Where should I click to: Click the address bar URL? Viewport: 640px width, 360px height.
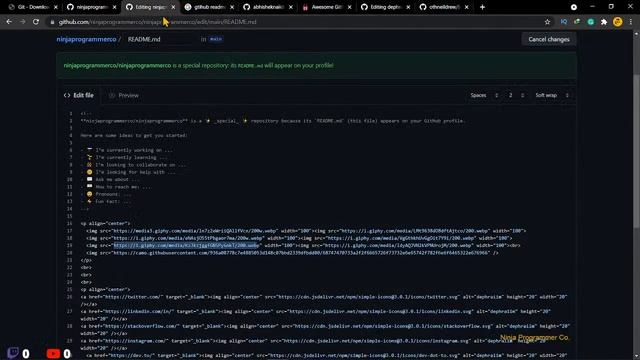(158, 22)
